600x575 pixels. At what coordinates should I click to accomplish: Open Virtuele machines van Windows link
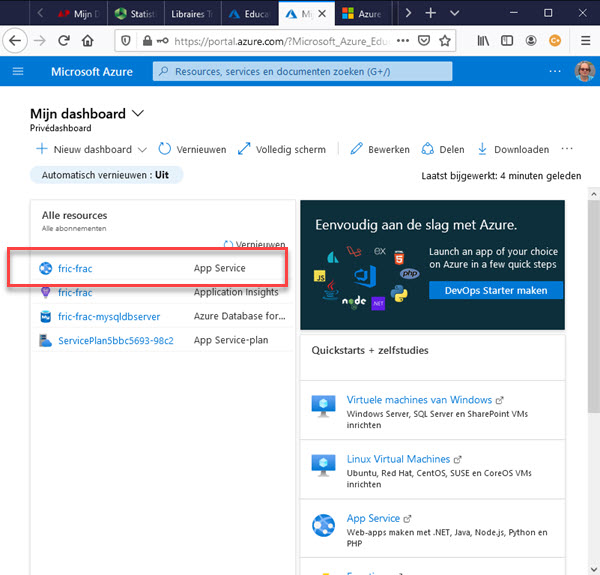coord(419,400)
